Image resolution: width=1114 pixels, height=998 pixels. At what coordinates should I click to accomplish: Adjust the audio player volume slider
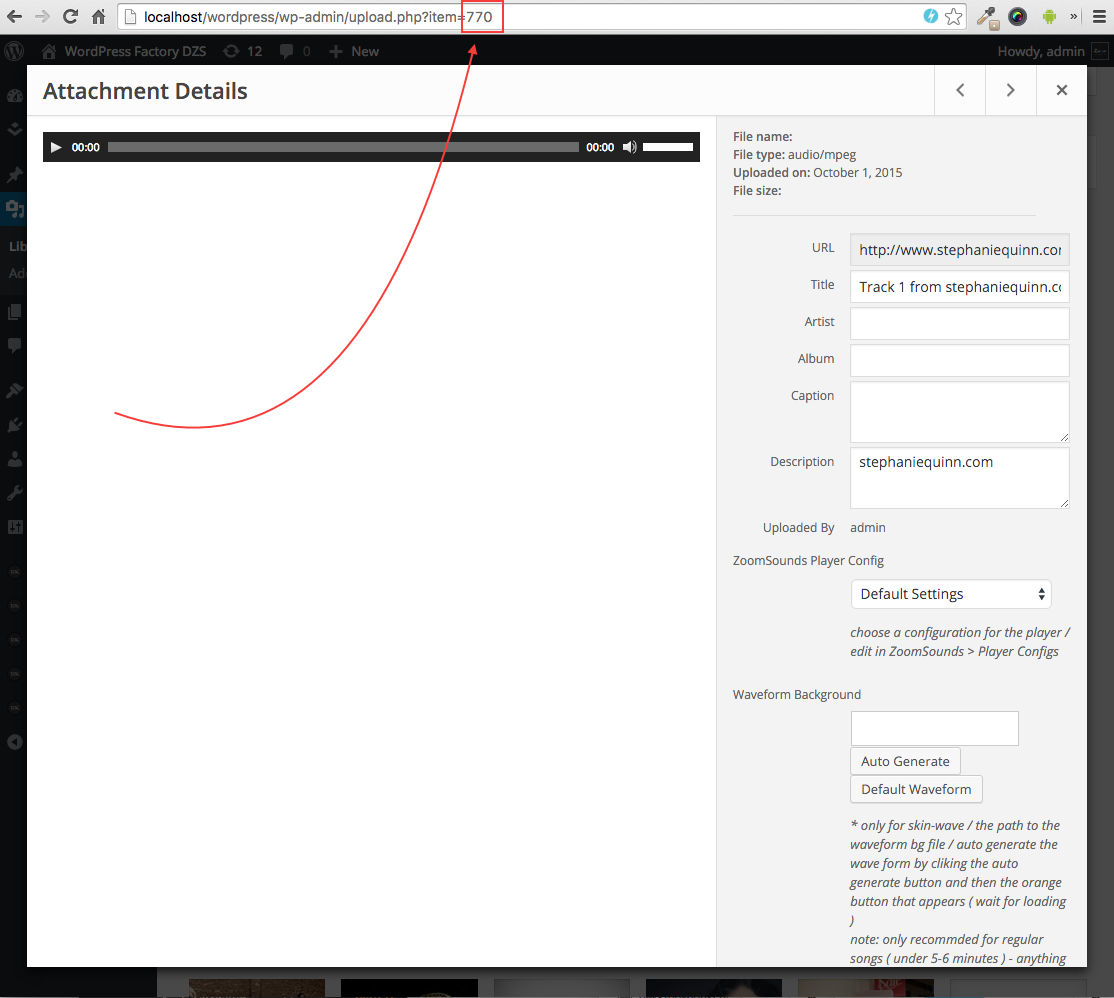tap(668, 147)
